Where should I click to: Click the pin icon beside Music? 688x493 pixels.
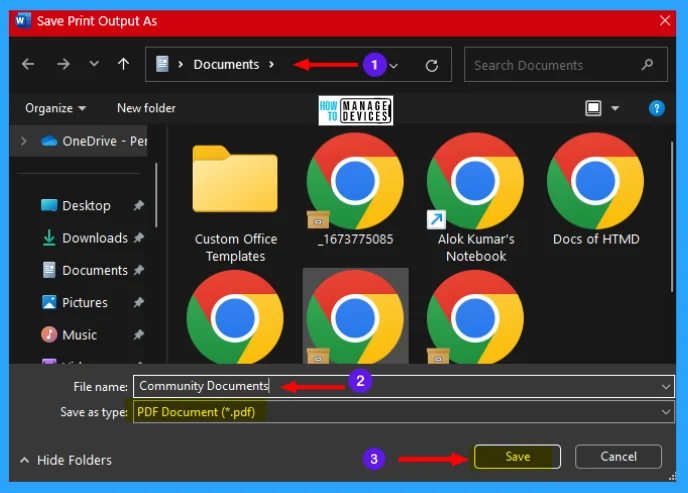(x=139, y=335)
